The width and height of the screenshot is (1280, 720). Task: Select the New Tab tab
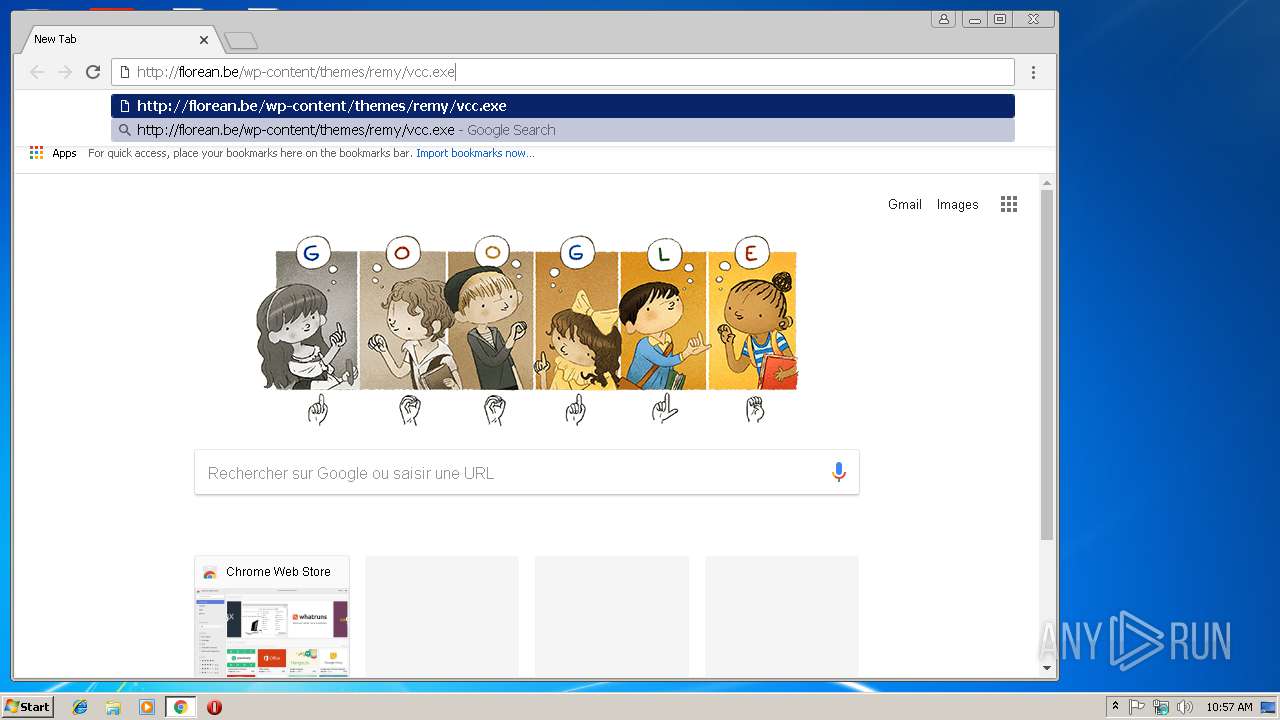[x=118, y=39]
